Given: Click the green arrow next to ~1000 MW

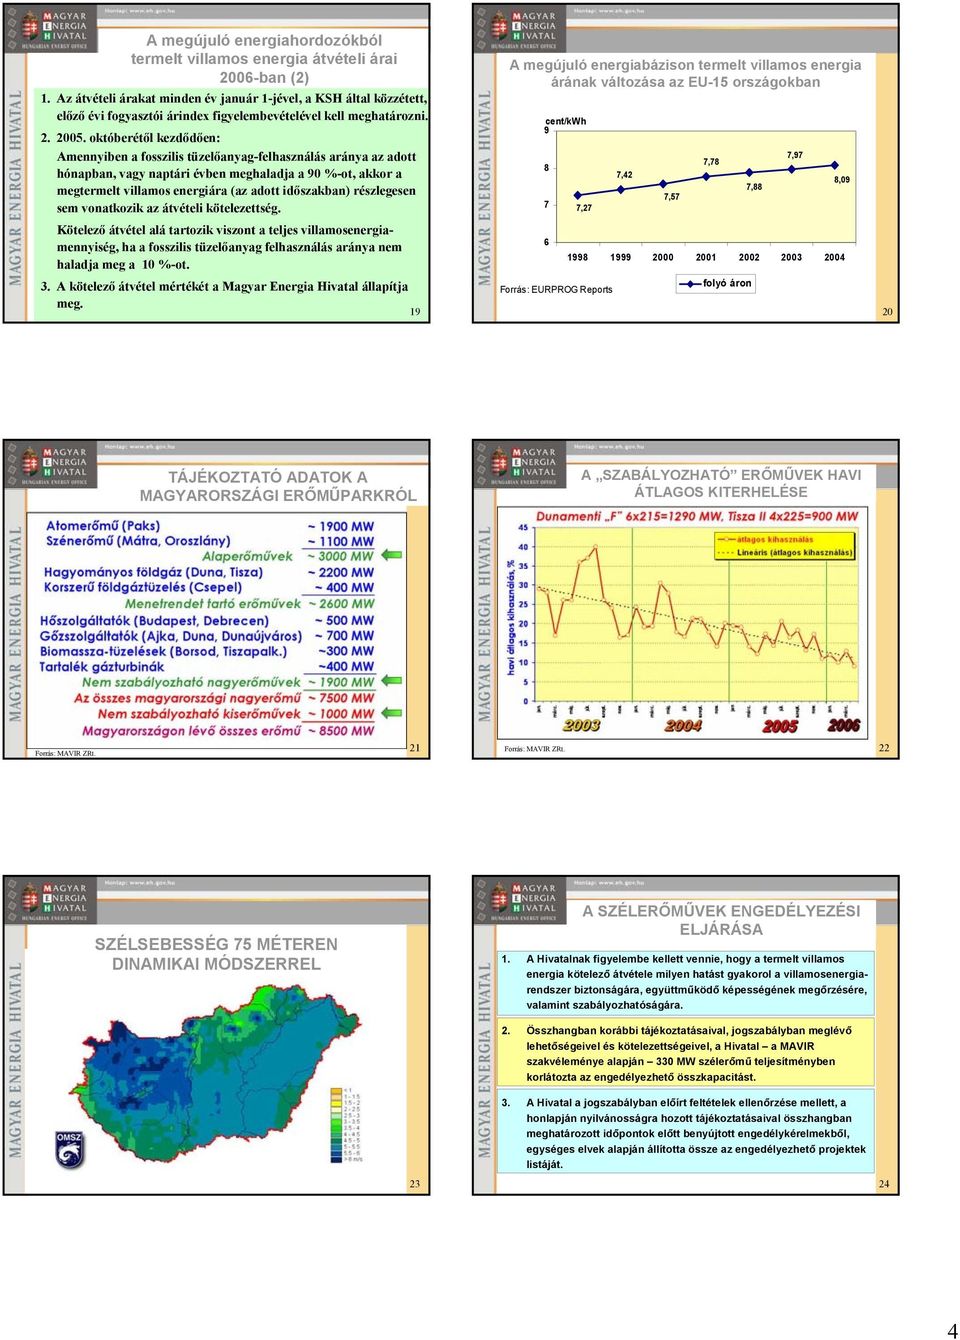Looking at the screenshot, I should coord(391,713).
